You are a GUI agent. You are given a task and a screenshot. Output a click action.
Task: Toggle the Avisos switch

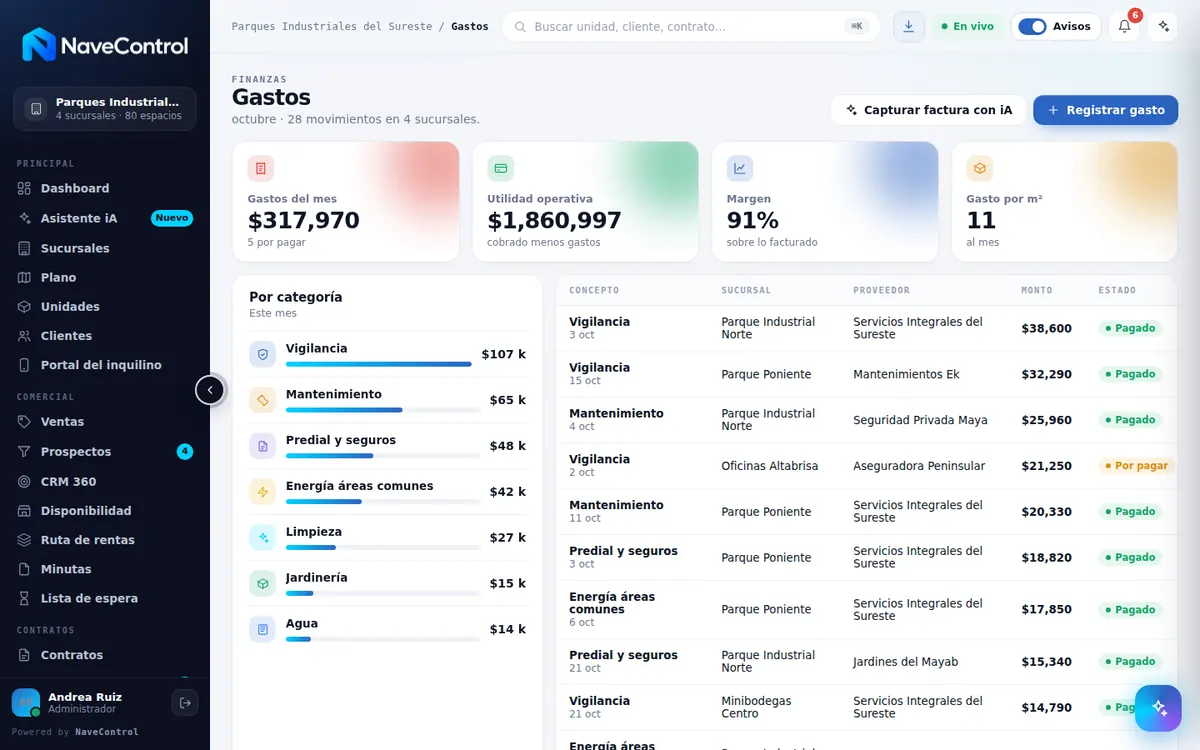tap(1032, 26)
